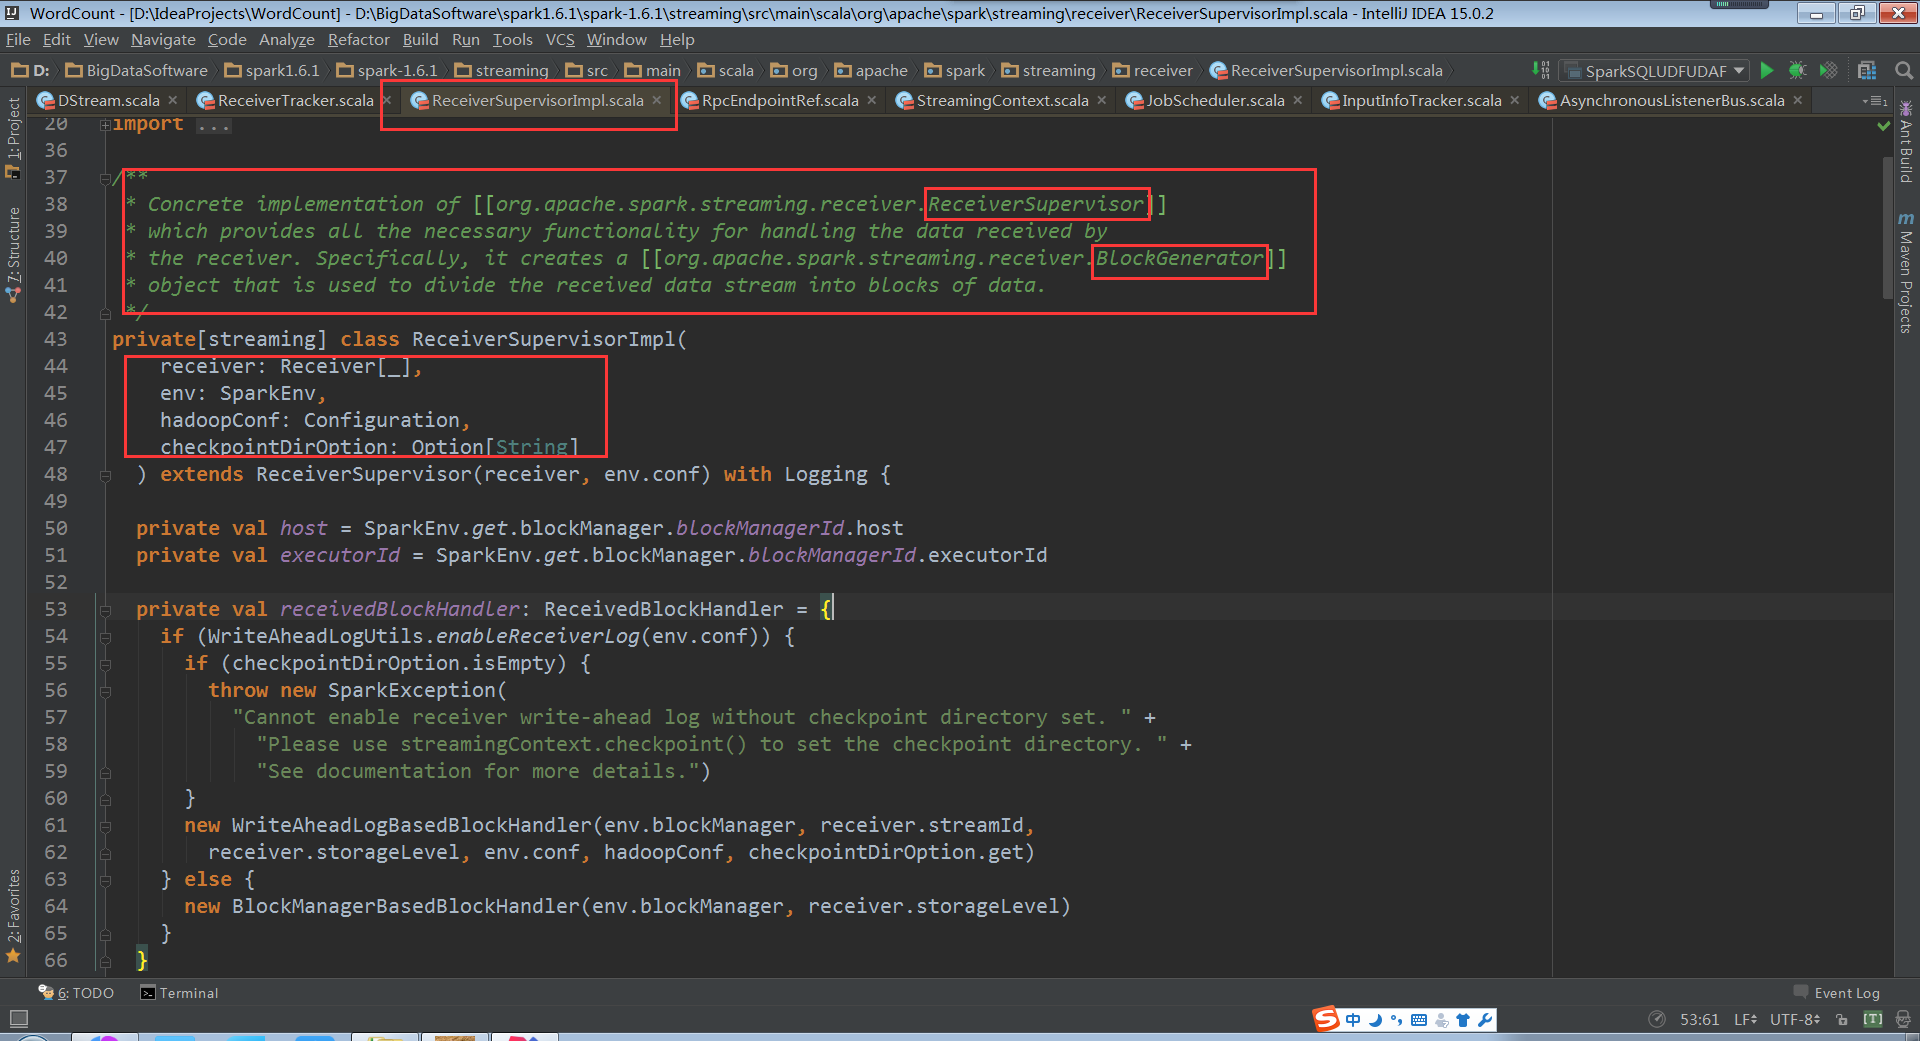Open the Project tool window
Viewport: 1920px width, 1041px height.
click(x=13, y=138)
